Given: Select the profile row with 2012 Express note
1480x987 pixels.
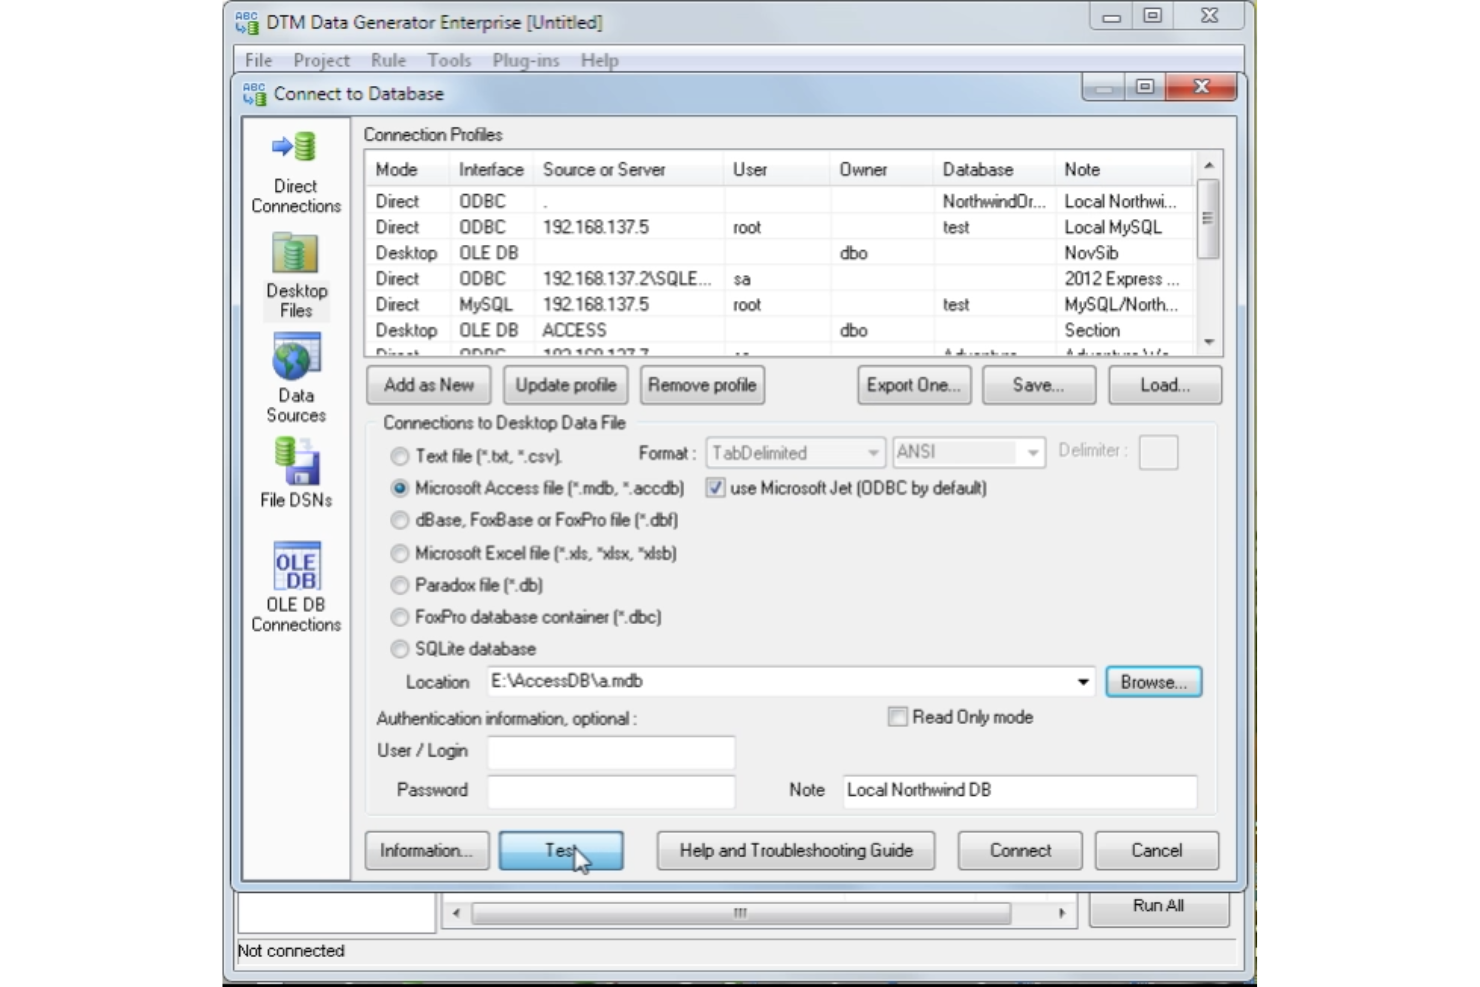Looking at the screenshot, I should click(779, 279).
